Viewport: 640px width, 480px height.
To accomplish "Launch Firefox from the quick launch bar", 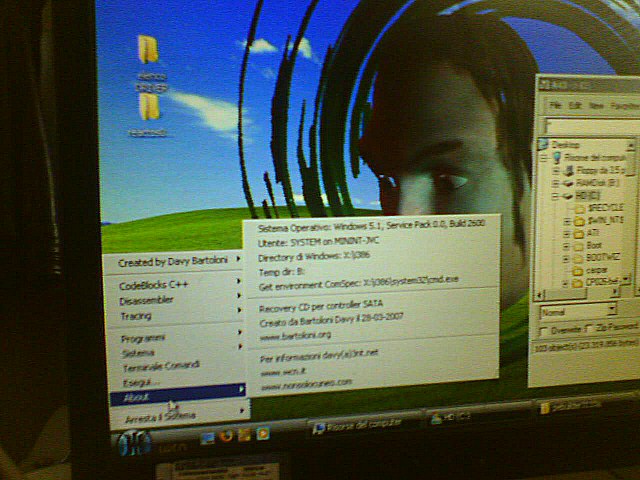I will coord(227,435).
